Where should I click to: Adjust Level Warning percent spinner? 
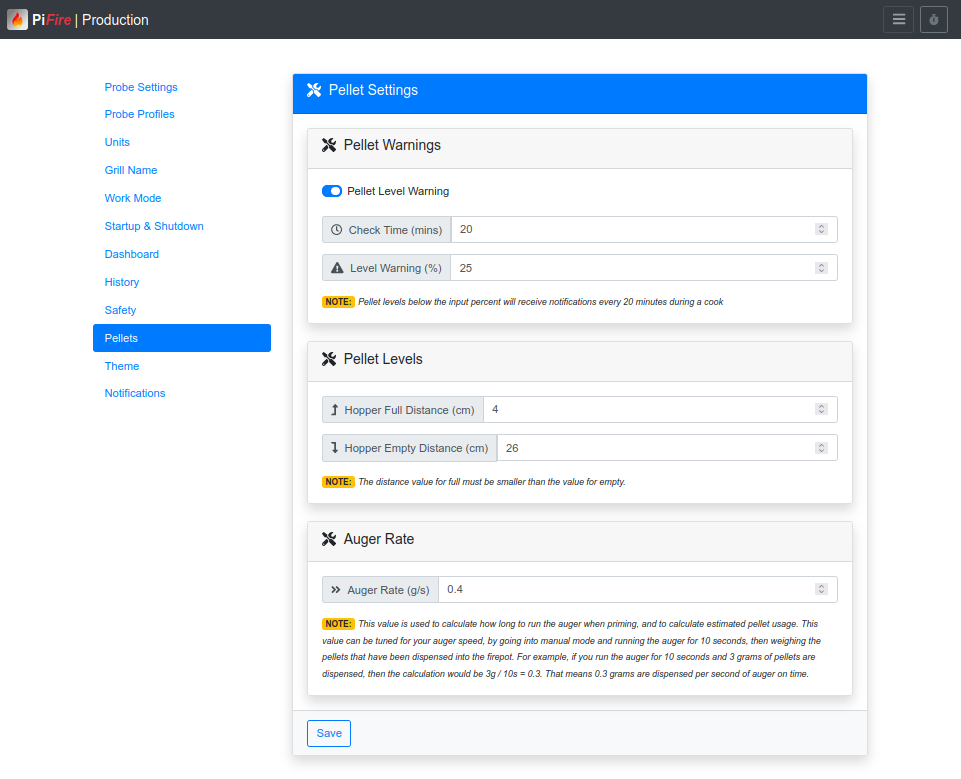coord(821,268)
